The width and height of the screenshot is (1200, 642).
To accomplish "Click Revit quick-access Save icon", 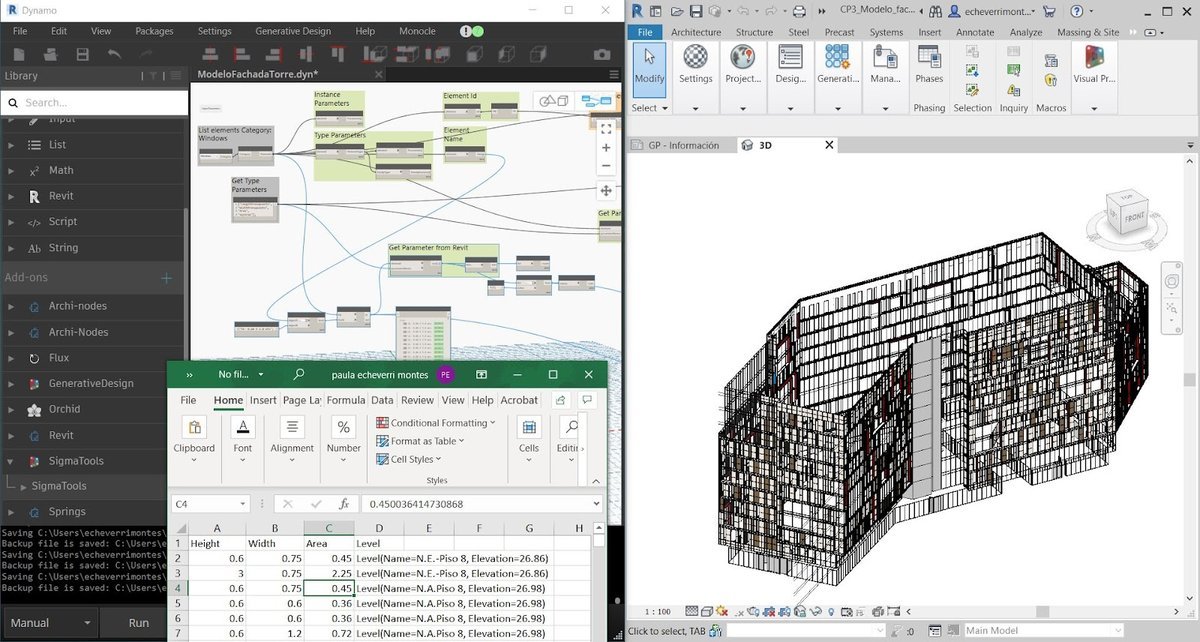I will (694, 11).
